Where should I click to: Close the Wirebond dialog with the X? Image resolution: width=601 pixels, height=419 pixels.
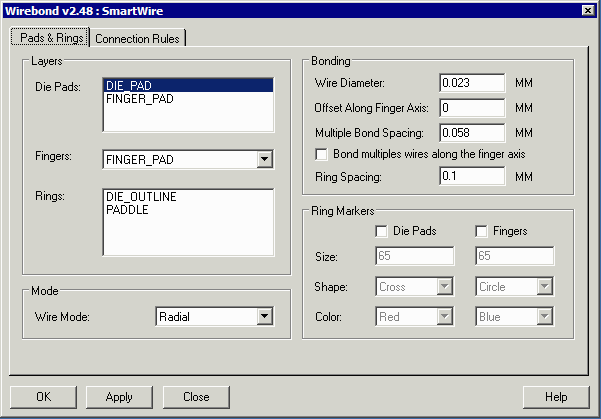click(588, 10)
